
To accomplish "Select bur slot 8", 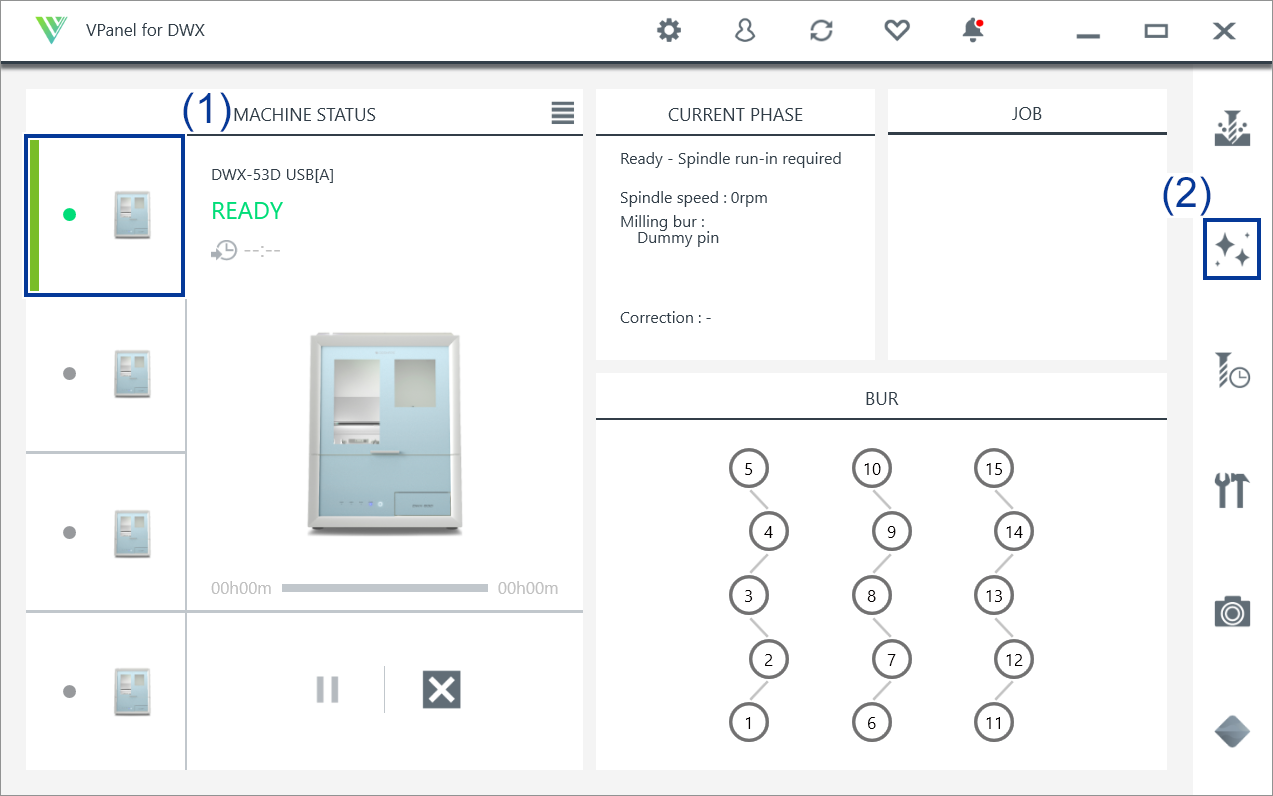I will [872, 596].
